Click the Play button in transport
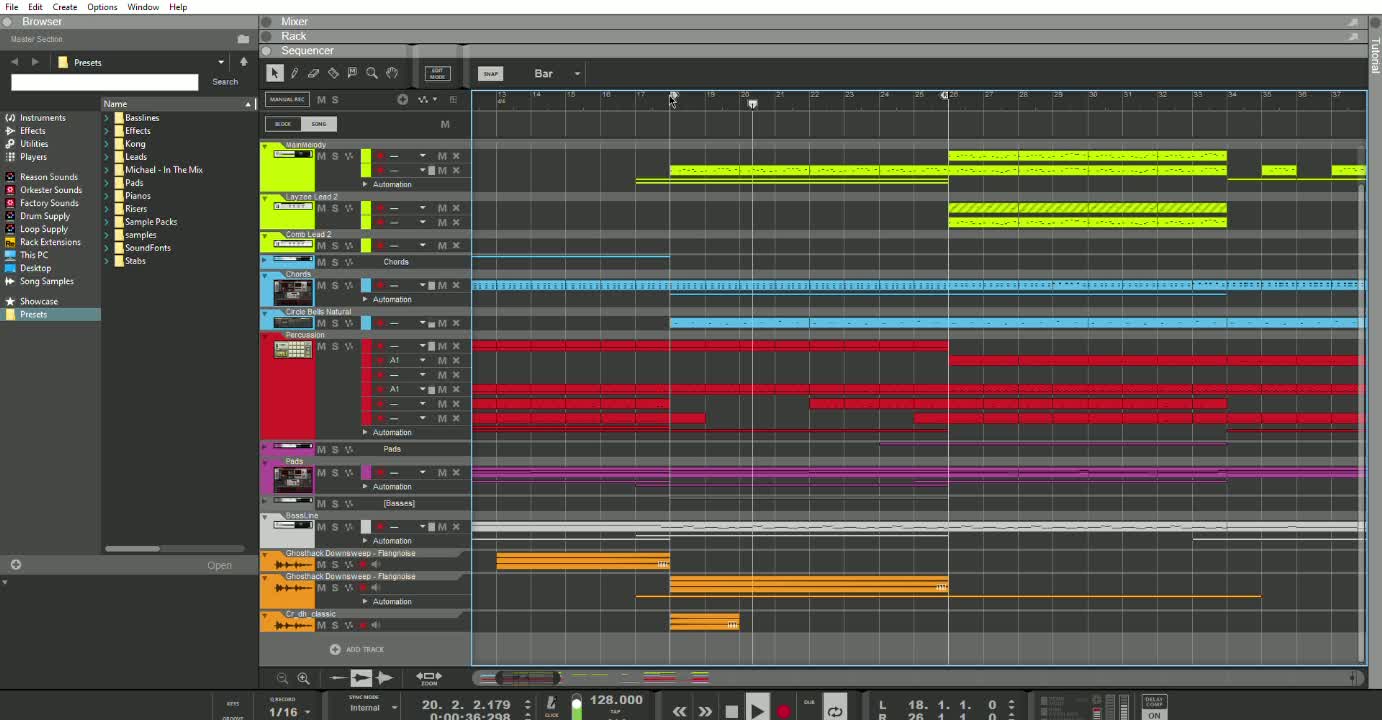 click(757, 709)
